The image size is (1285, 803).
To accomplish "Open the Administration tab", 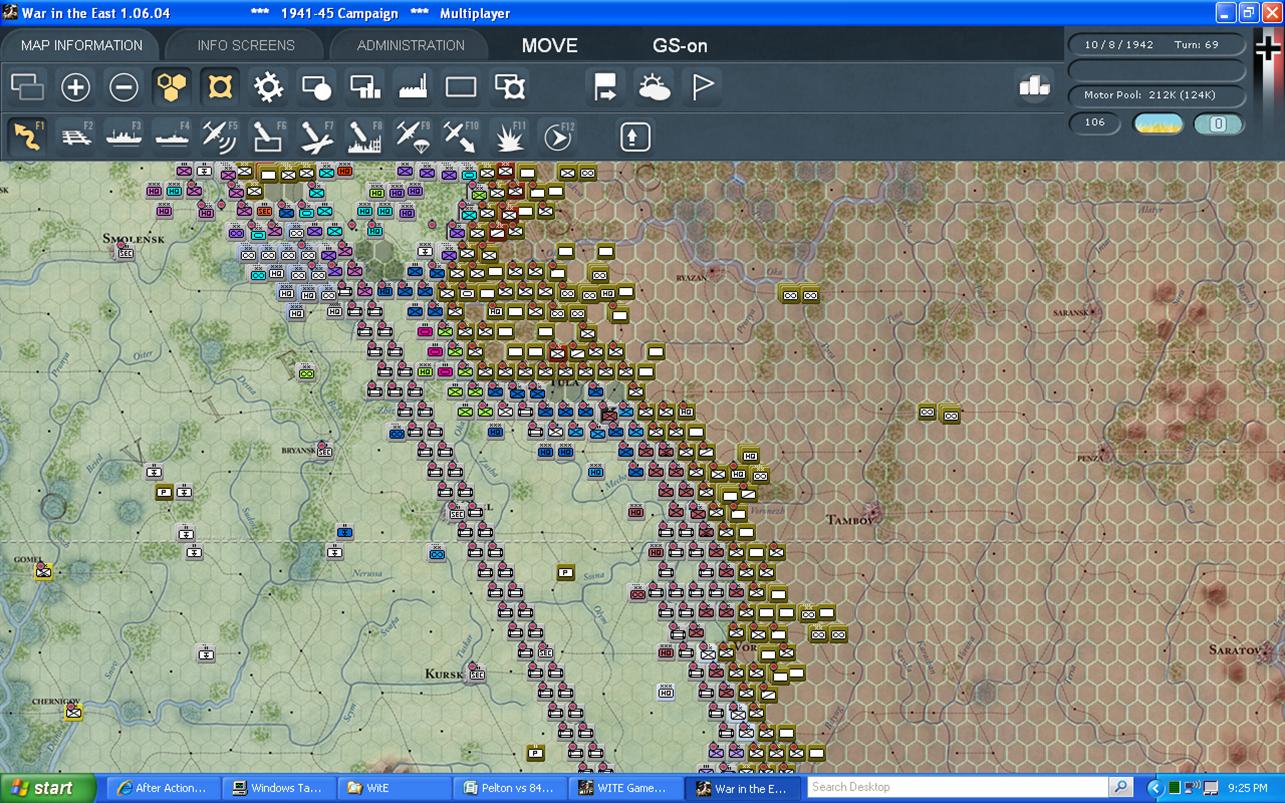I will (x=410, y=45).
